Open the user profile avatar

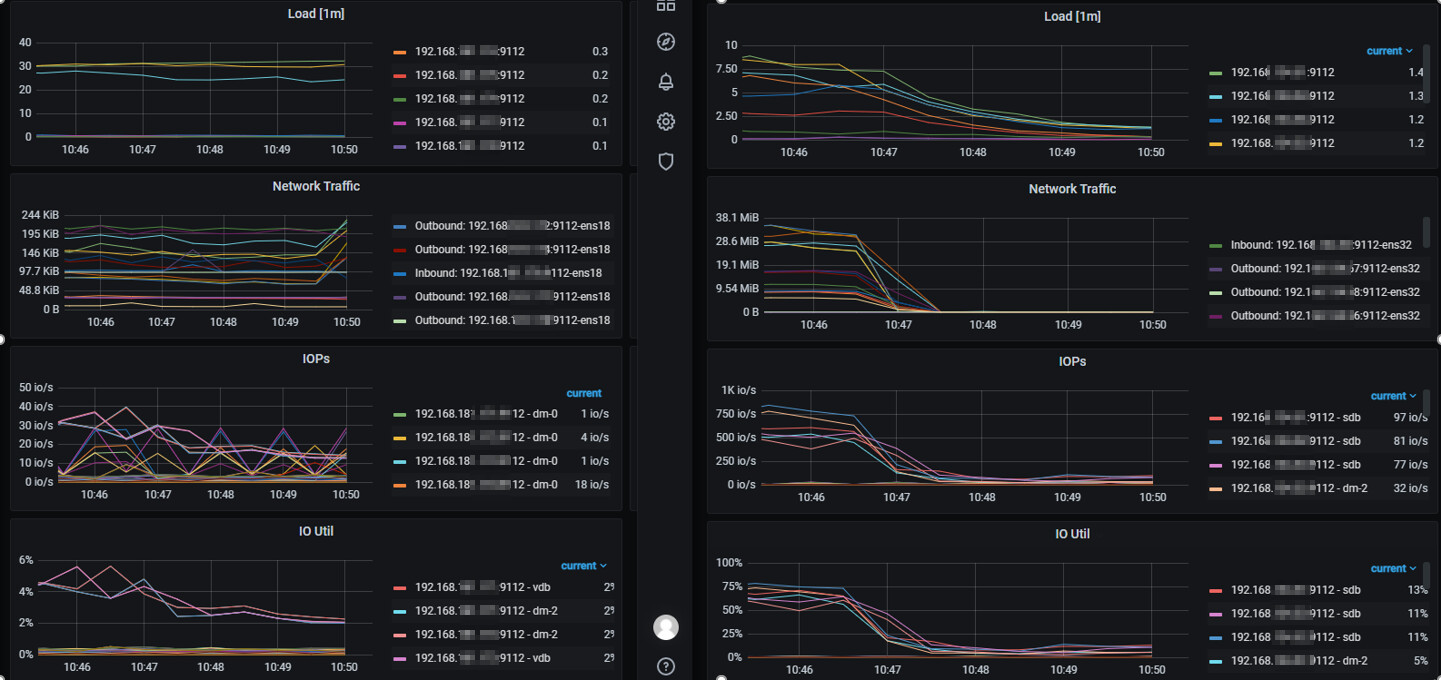tap(666, 627)
